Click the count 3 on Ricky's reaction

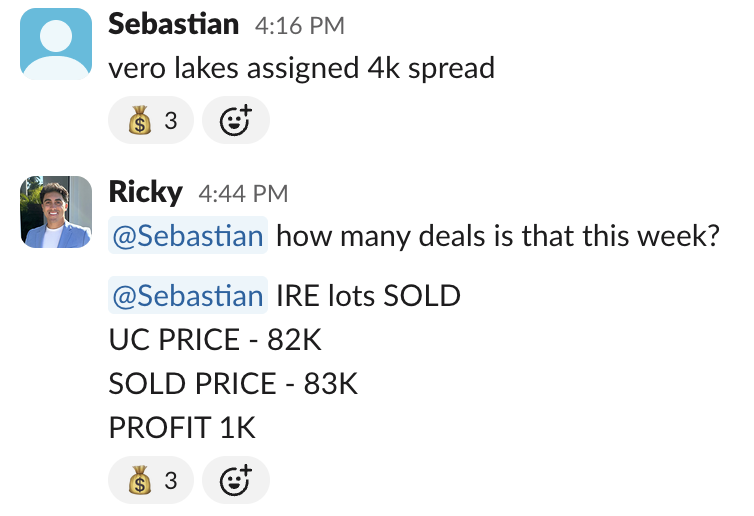tap(171, 480)
